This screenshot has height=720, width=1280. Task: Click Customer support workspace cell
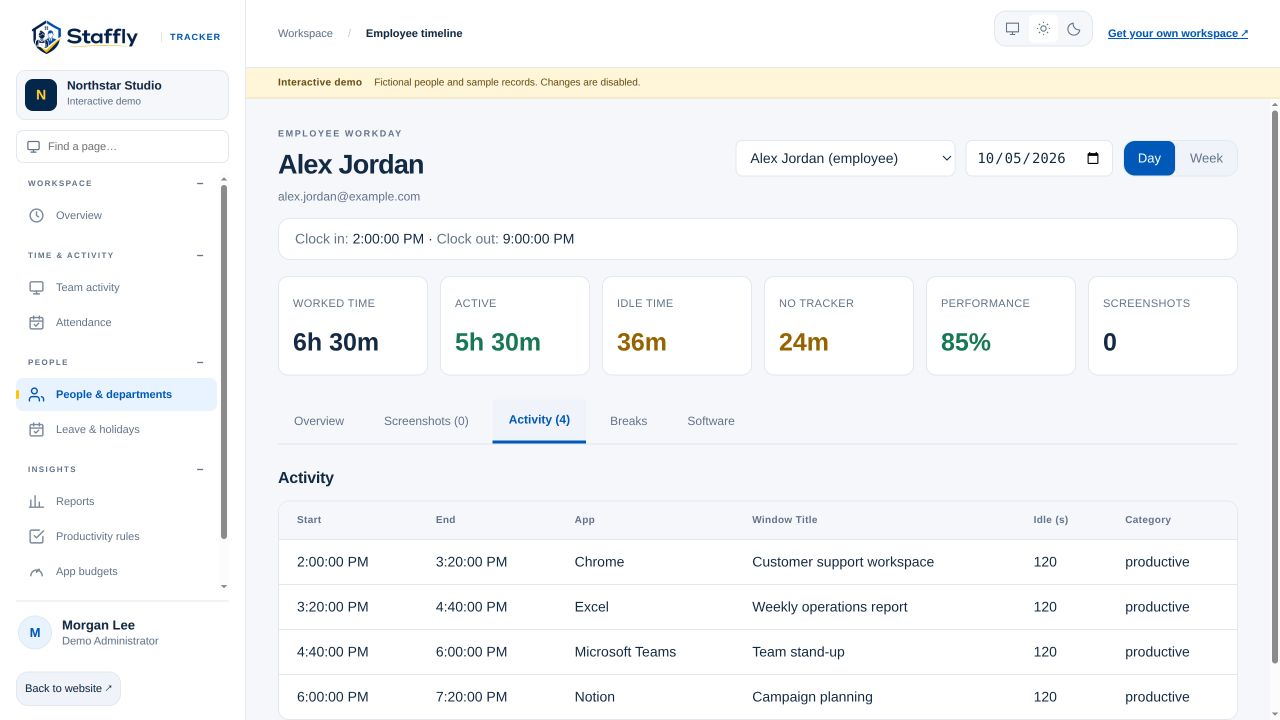(843, 562)
